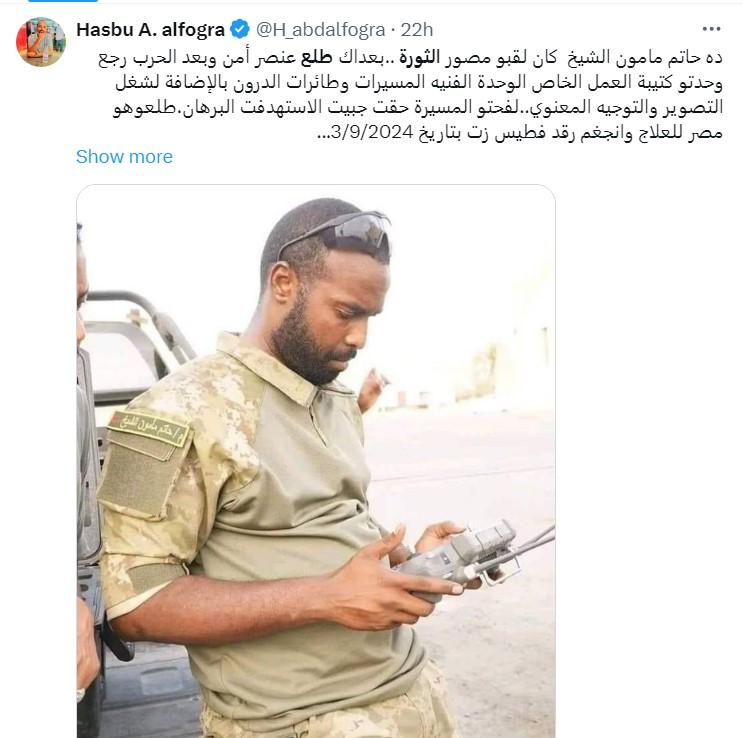Open the three-dot more options menu

[x=711, y=29]
